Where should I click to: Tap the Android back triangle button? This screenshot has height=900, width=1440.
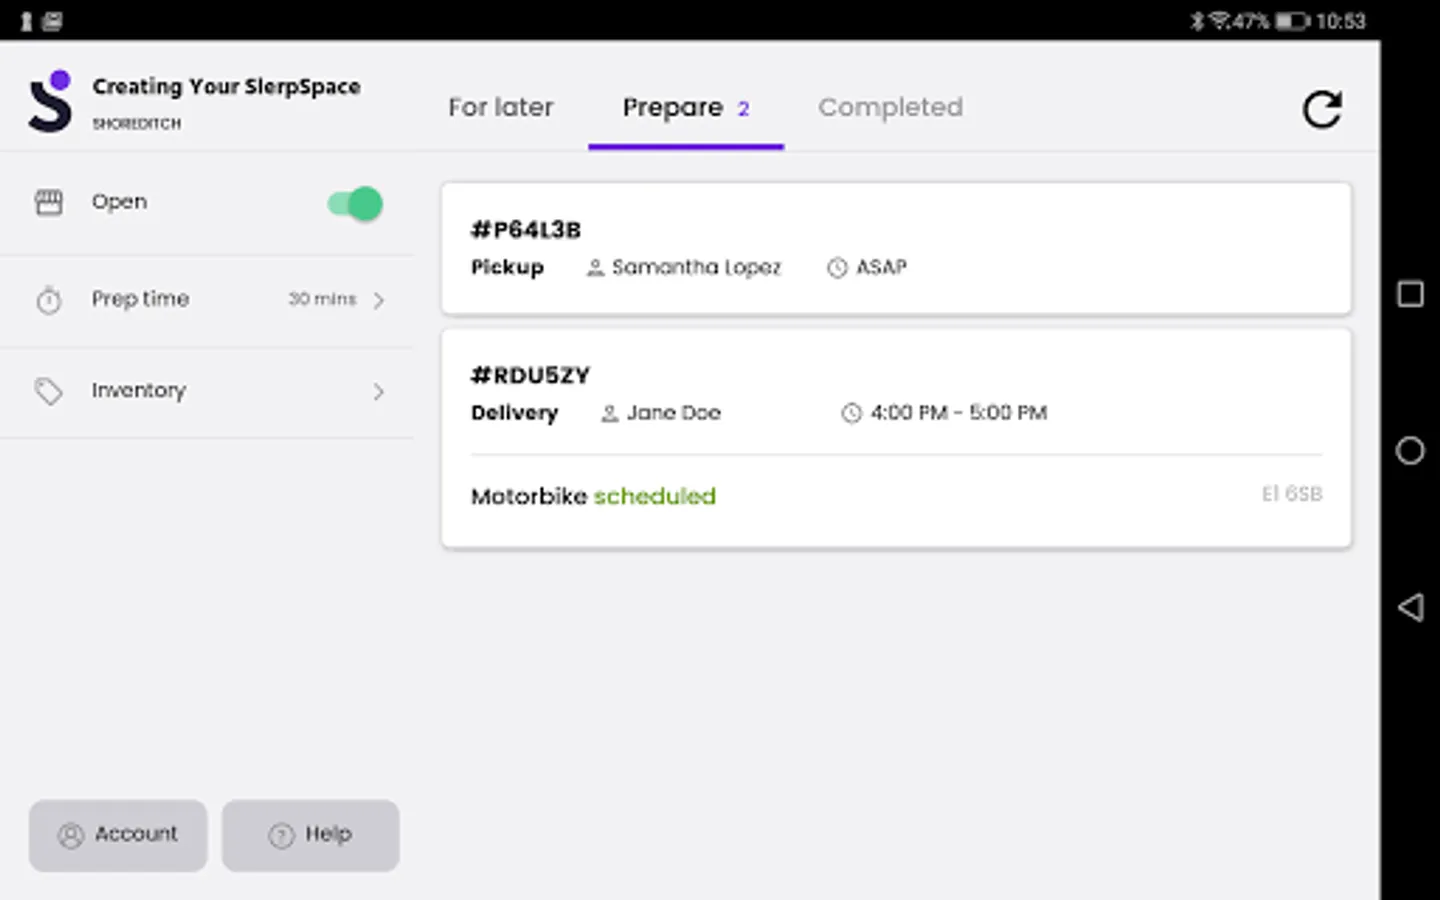1410,607
